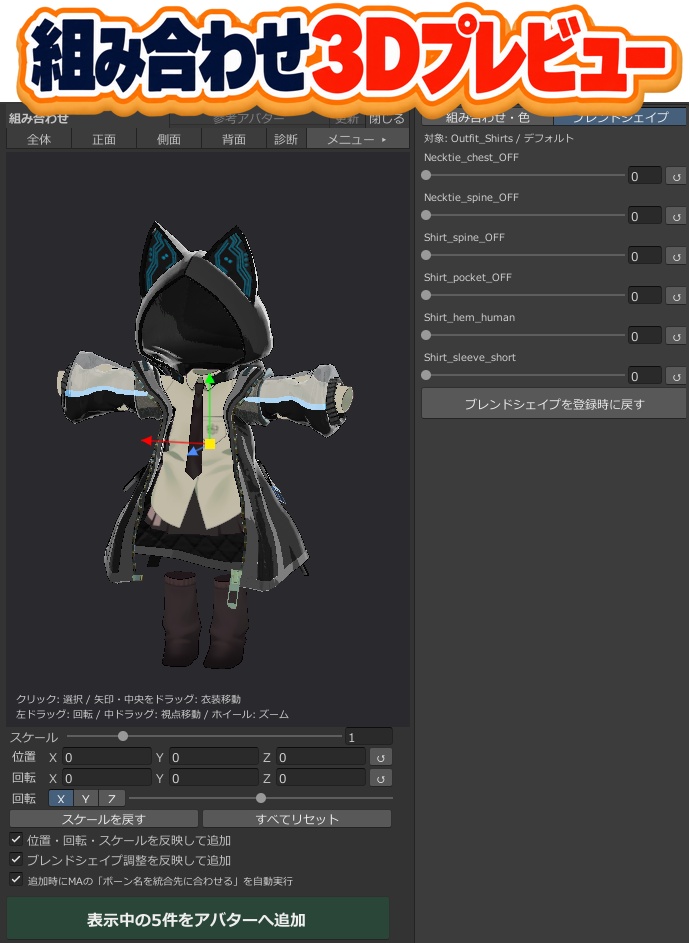Switch to the ブレンドシェイプ tab
The height and width of the screenshot is (943, 689).
coord(620,117)
